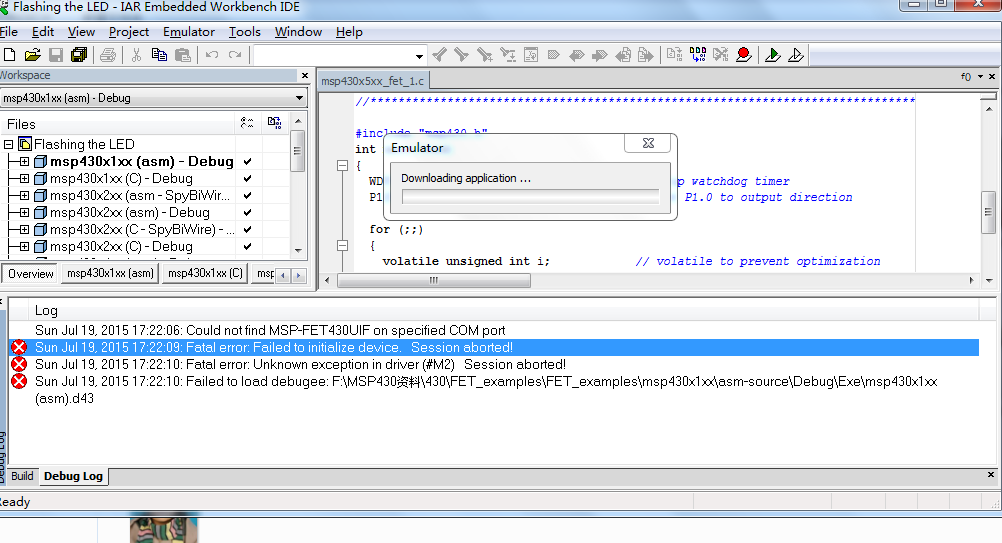1002x543 pixels.
Task: Click the checkmark beside msp430x2xx (asm - SpyBiWir...
Action: tap(247, 195)
